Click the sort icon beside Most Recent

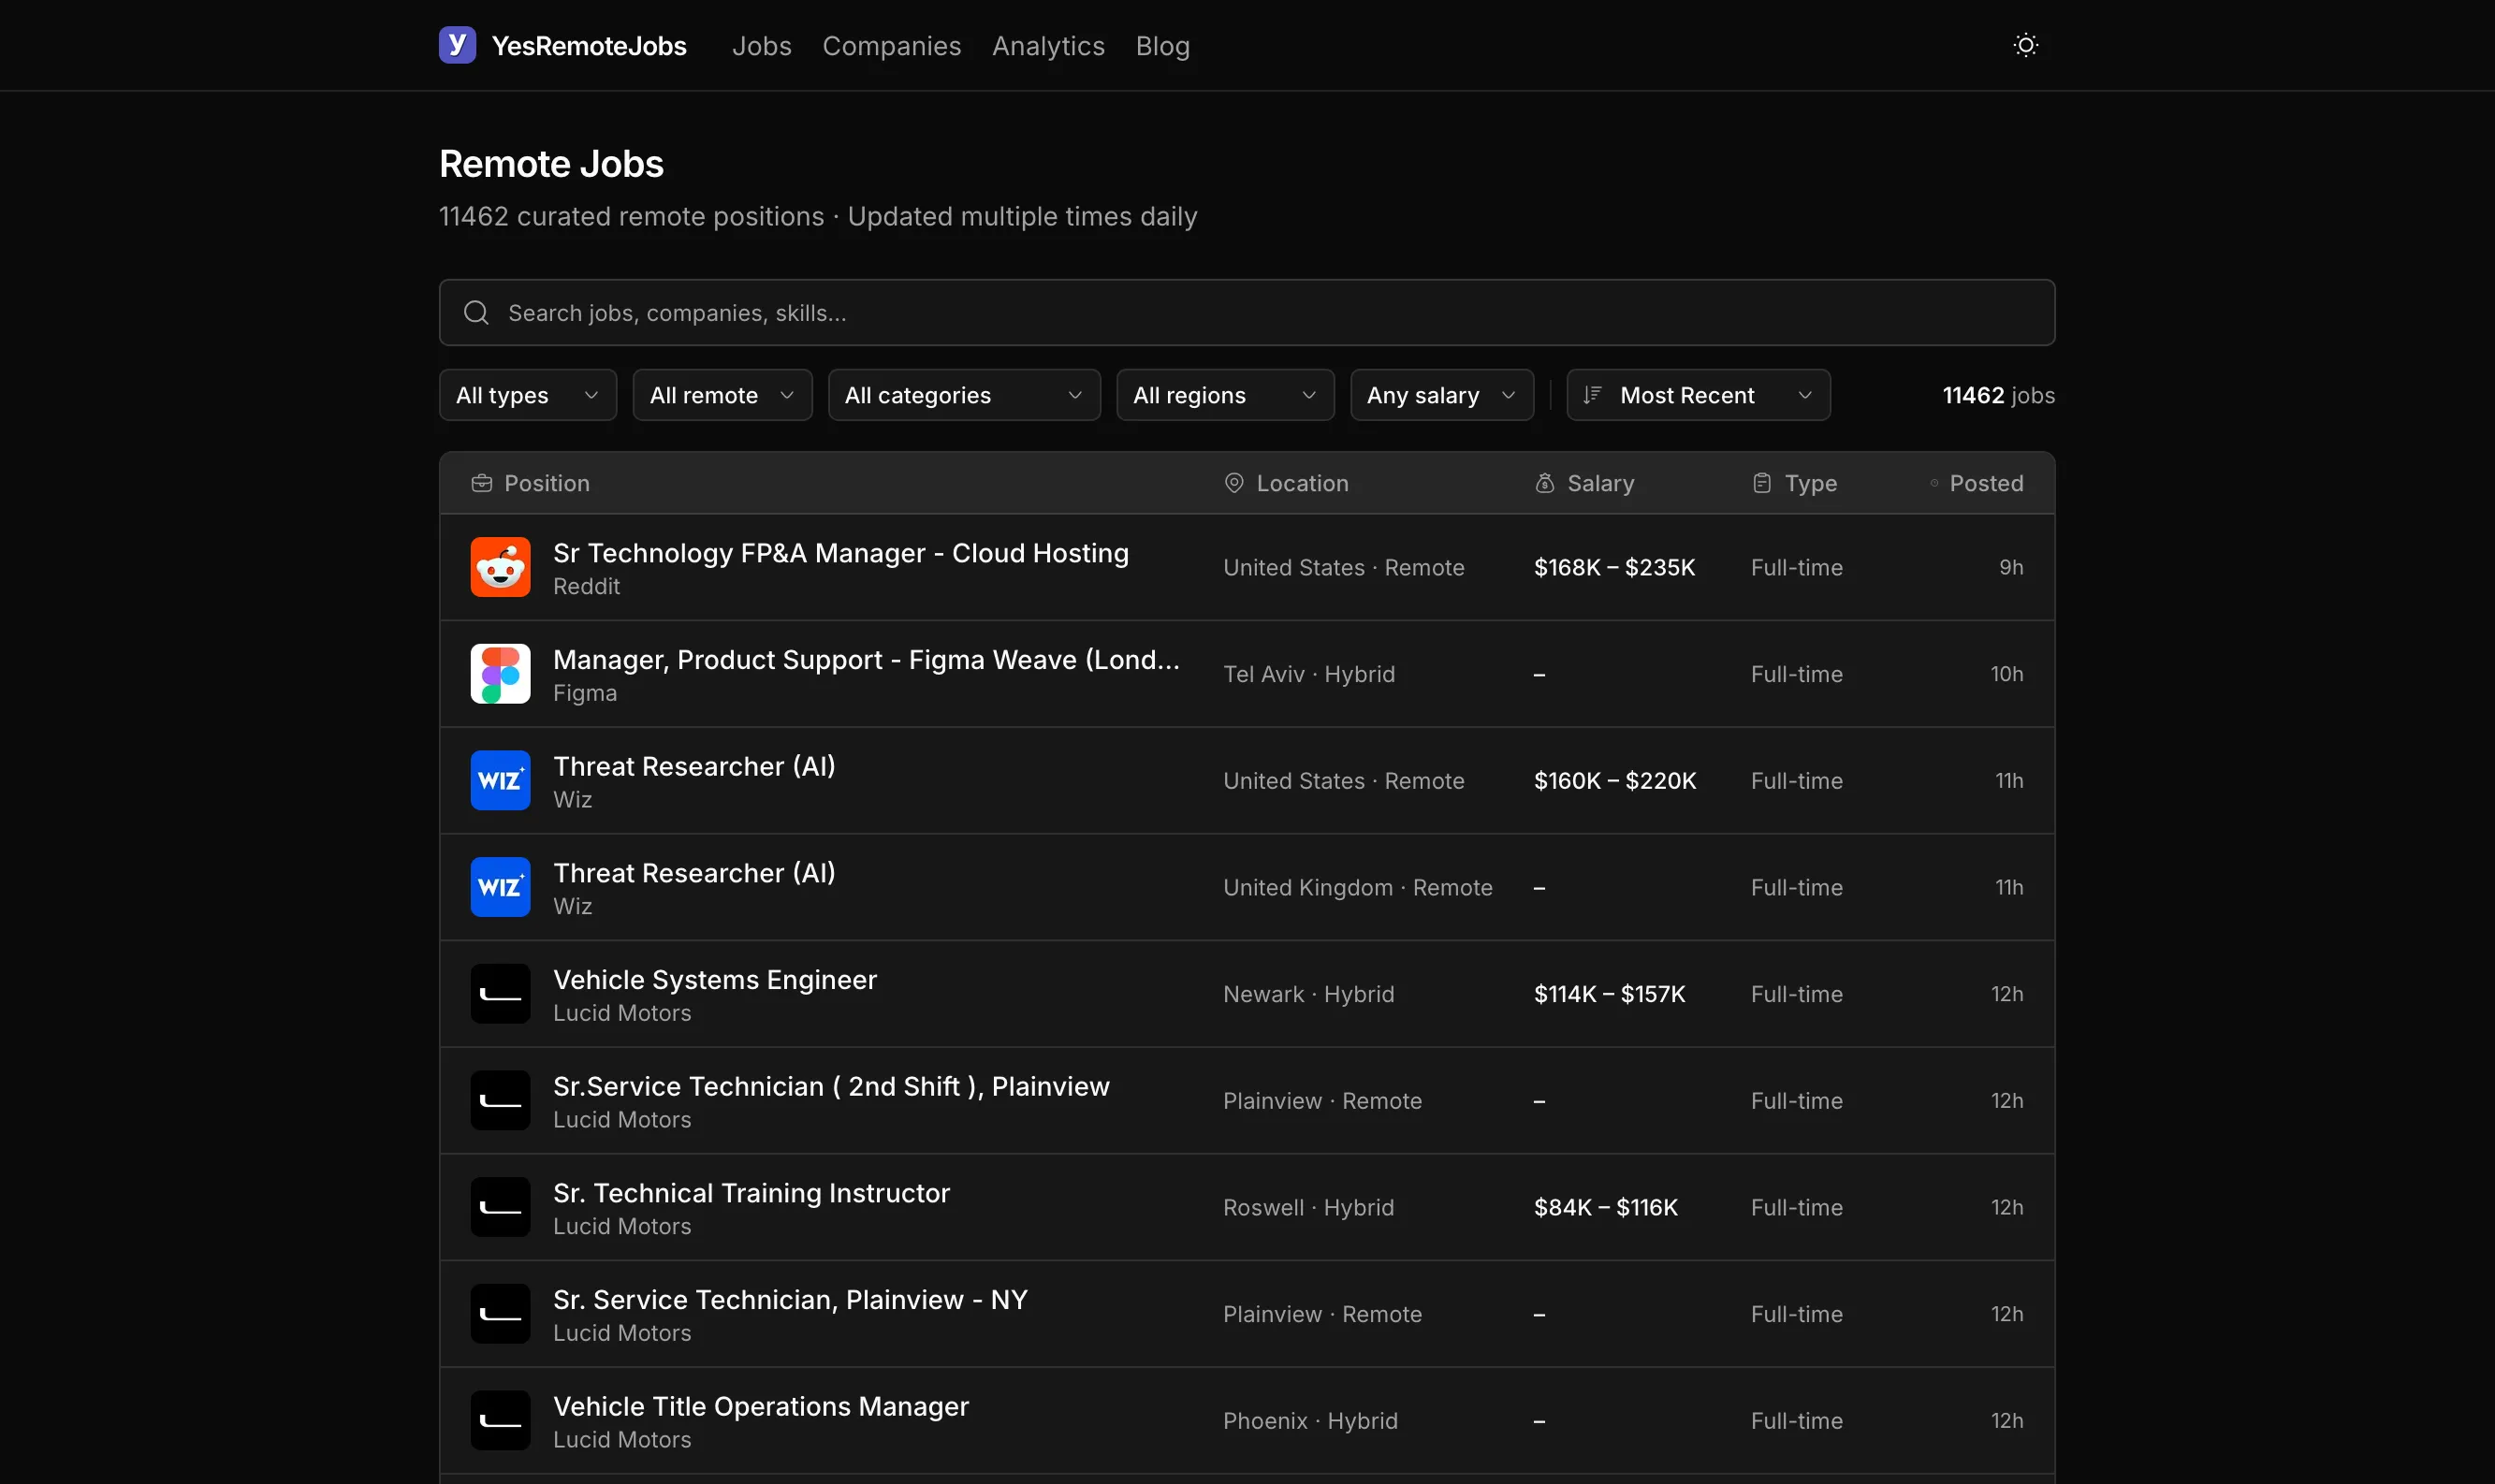1592,395
